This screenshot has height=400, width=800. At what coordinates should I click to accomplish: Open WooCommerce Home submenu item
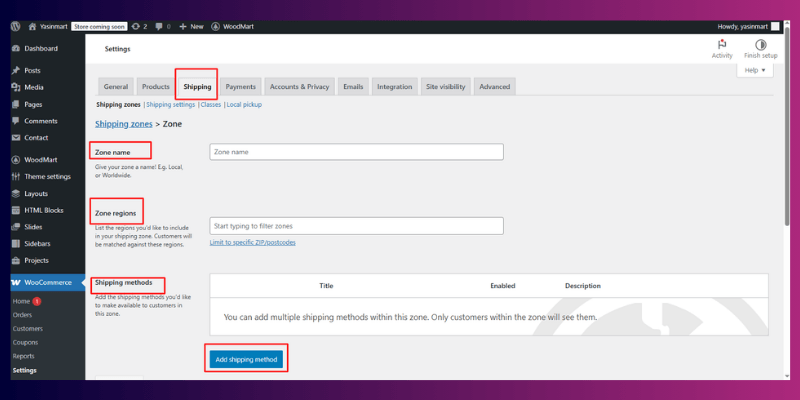[21, 302]
